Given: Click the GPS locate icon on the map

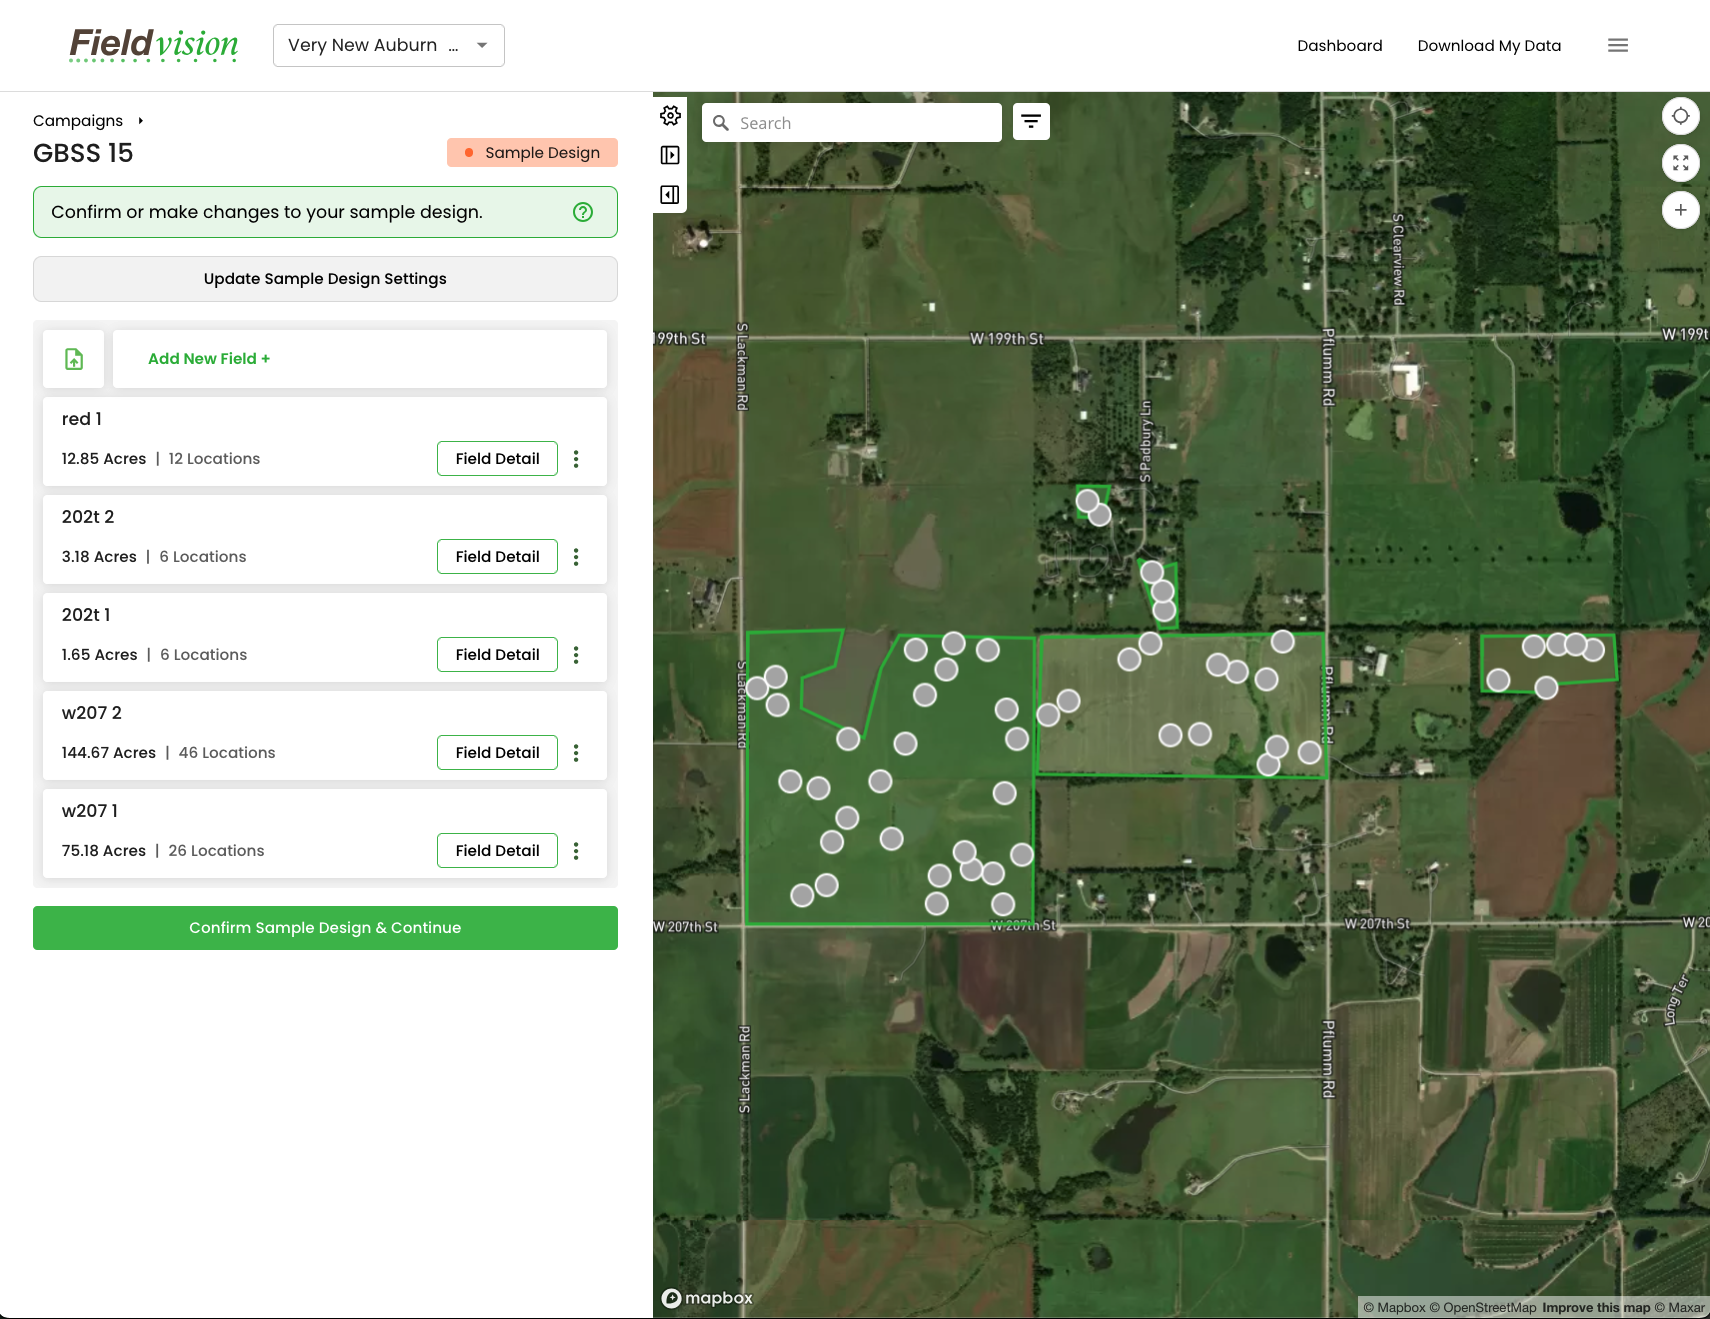Looking at the screenshot, I should (x=1681, y=116).
